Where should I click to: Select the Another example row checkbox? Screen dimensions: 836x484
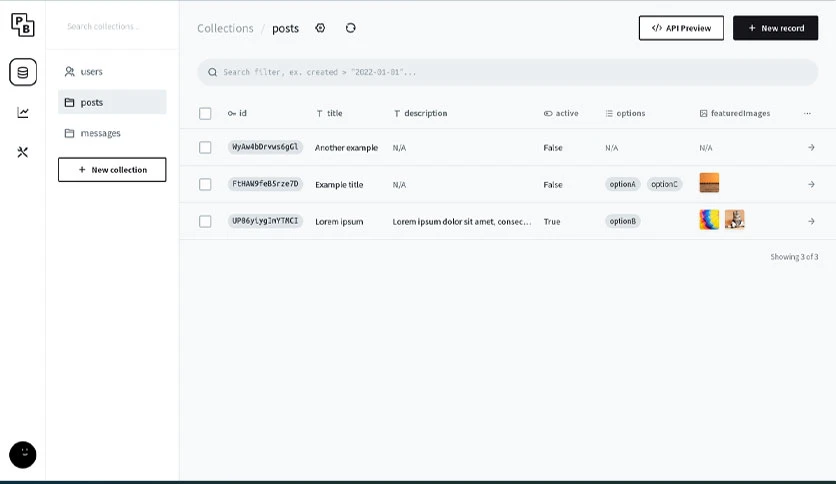(205, 147)
